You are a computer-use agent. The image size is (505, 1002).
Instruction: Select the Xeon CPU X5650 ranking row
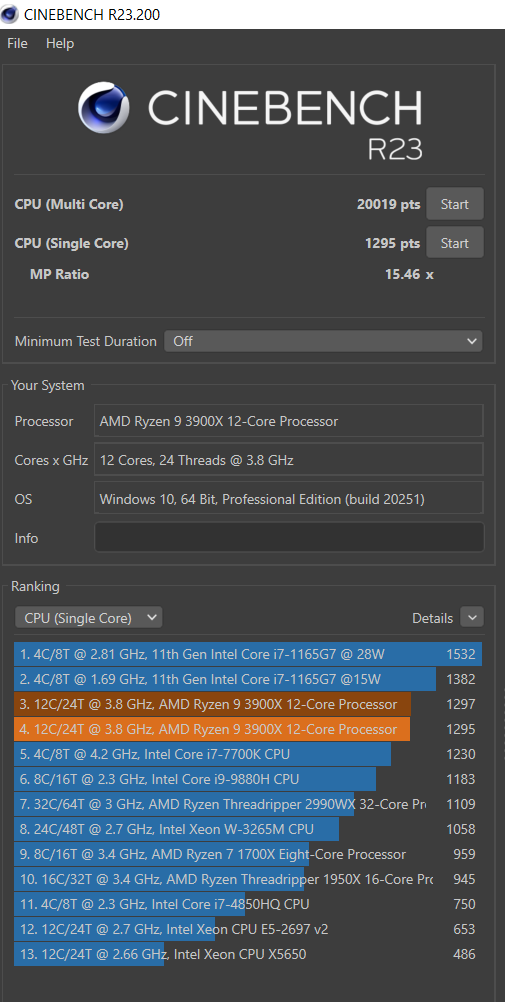coord(247,954)
